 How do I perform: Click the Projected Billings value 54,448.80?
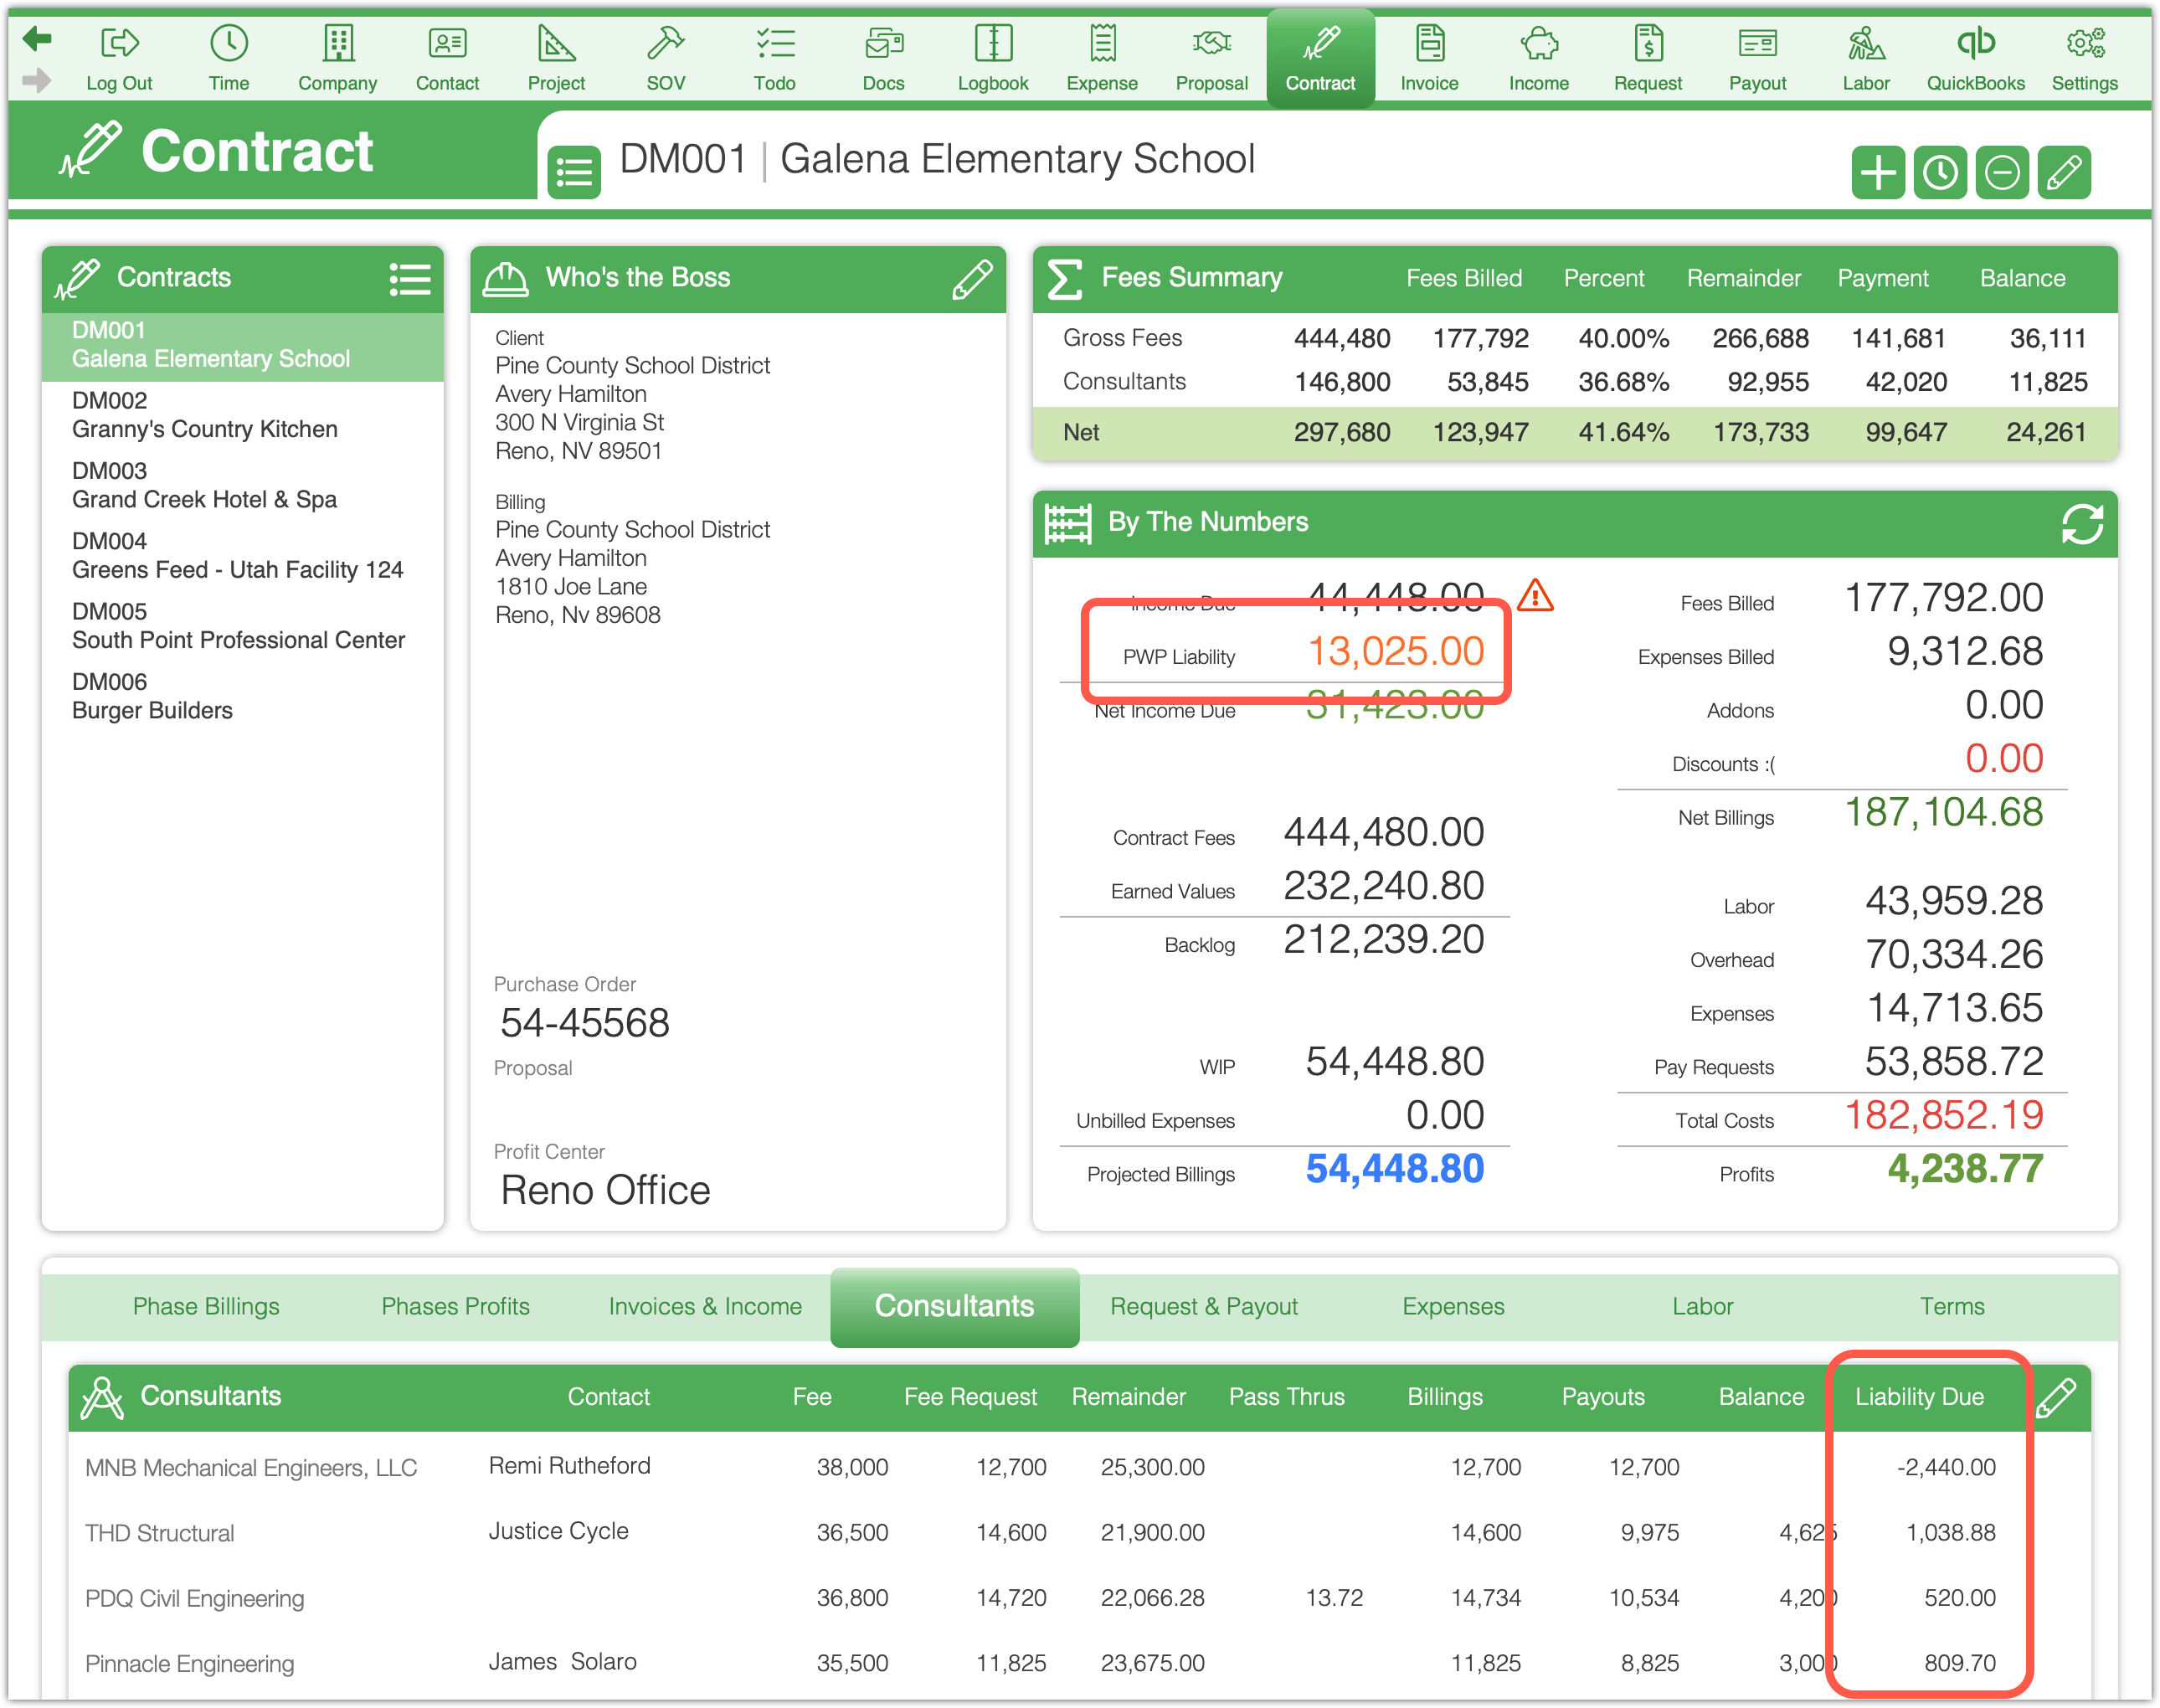(x=1395, y=1169)
